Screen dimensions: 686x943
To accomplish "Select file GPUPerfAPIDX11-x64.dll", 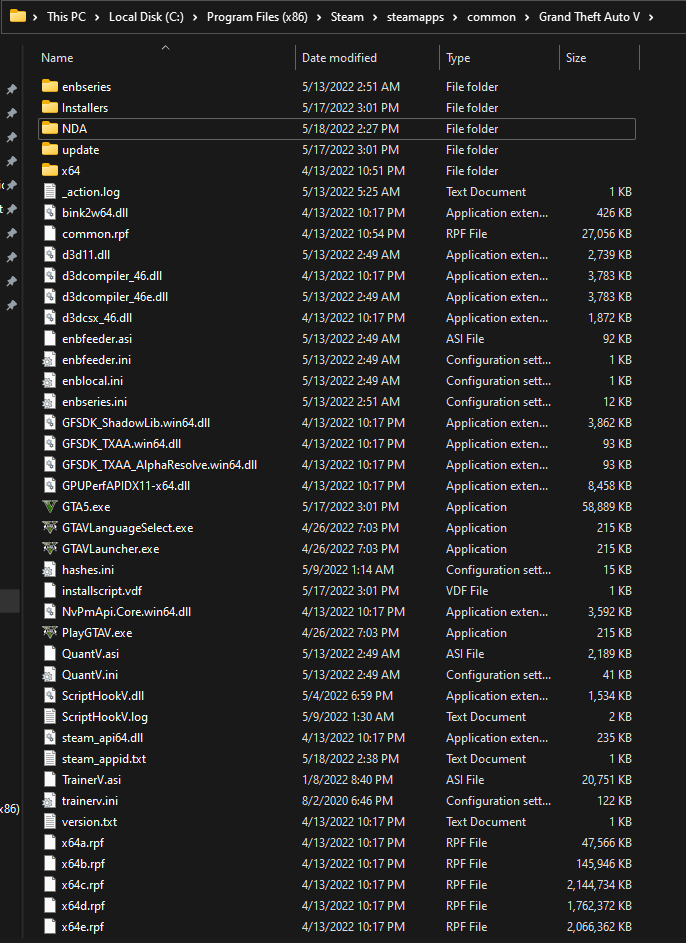I will 337,486.
